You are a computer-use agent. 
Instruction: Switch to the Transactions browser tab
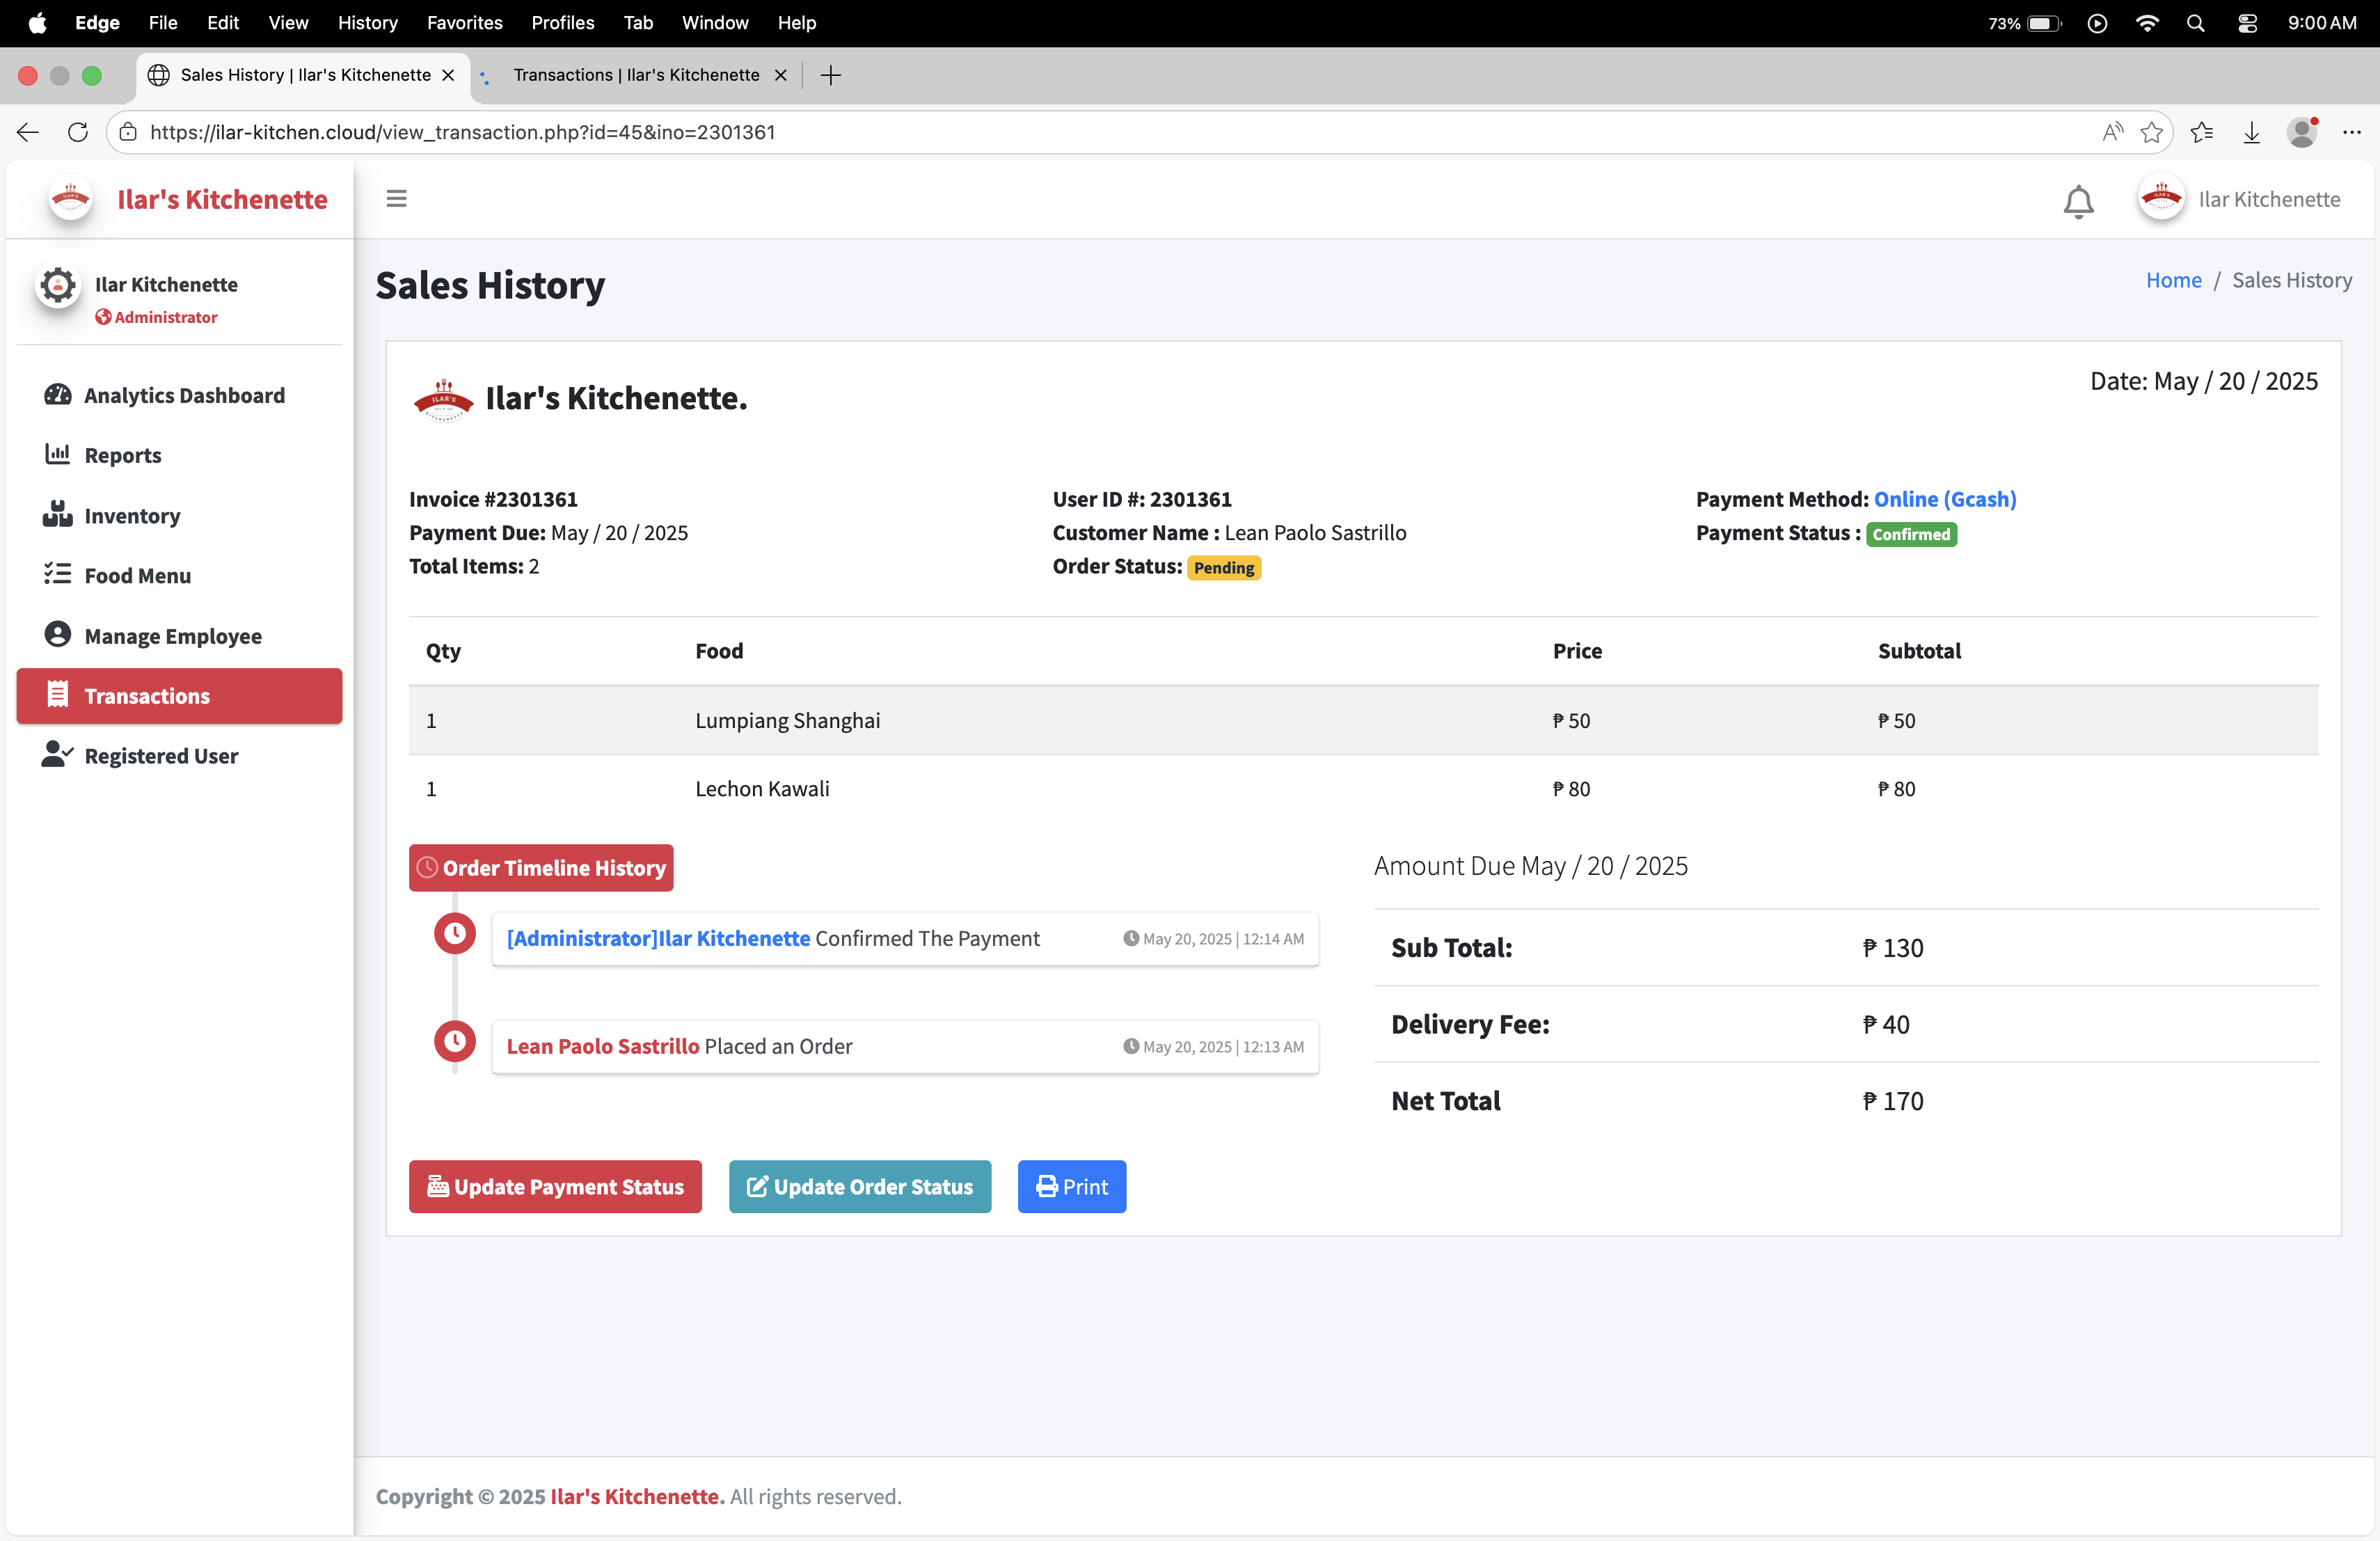[x=636, y=75]
